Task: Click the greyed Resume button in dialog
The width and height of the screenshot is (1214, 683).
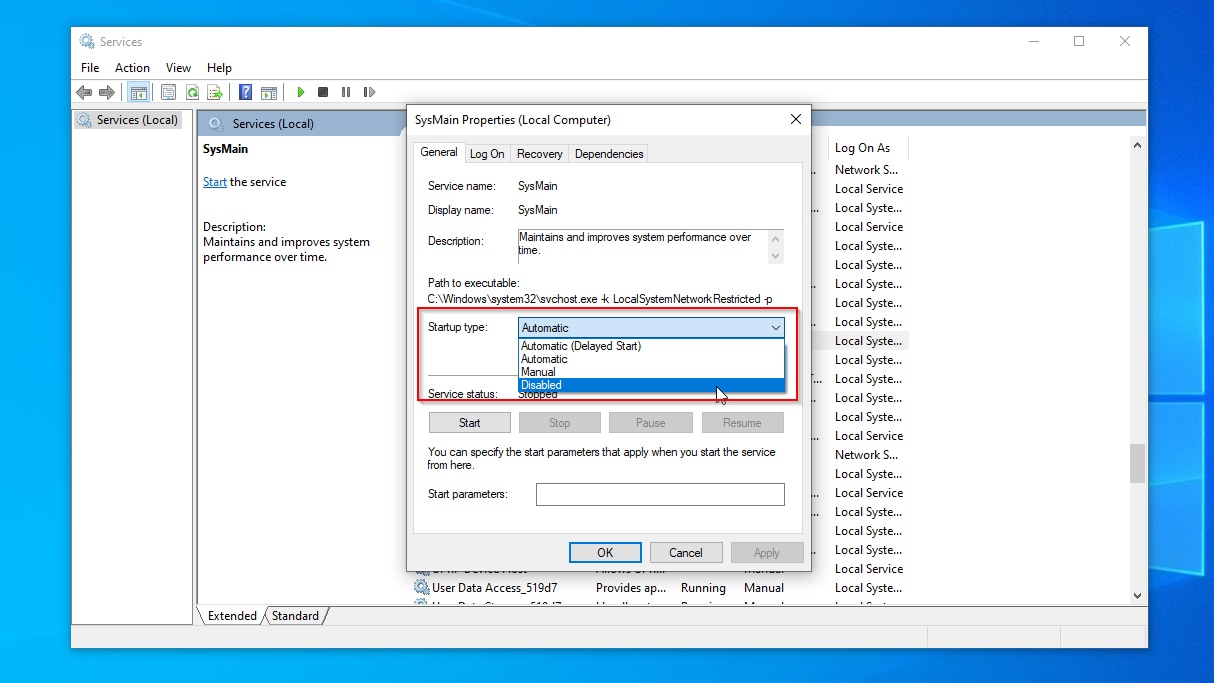Action: 742,423
